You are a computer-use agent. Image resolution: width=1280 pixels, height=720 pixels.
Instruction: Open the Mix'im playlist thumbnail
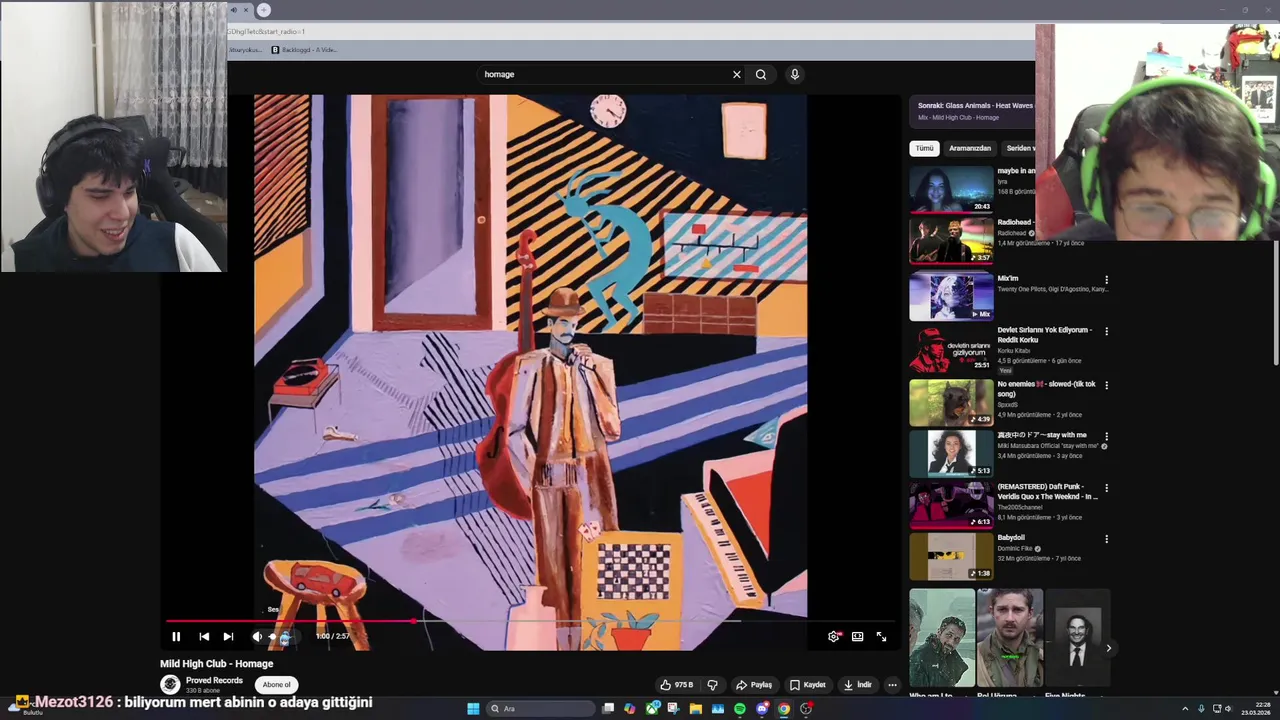[951, 296]
